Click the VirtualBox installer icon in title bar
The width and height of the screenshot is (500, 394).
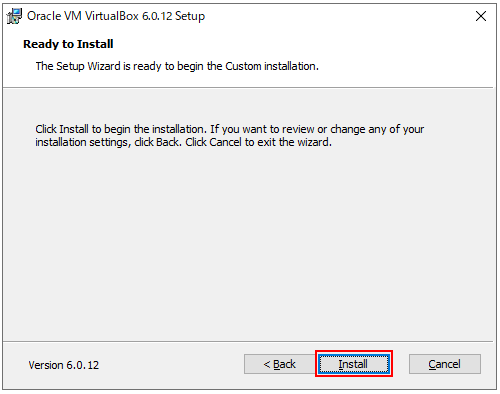pos(14,16)
